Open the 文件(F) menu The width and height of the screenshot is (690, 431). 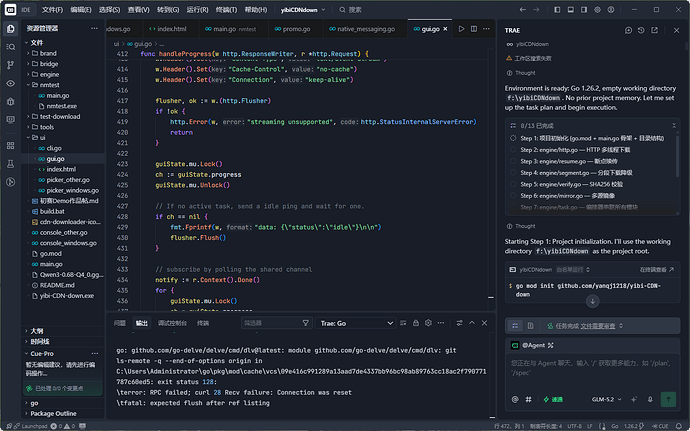[52, 10]
